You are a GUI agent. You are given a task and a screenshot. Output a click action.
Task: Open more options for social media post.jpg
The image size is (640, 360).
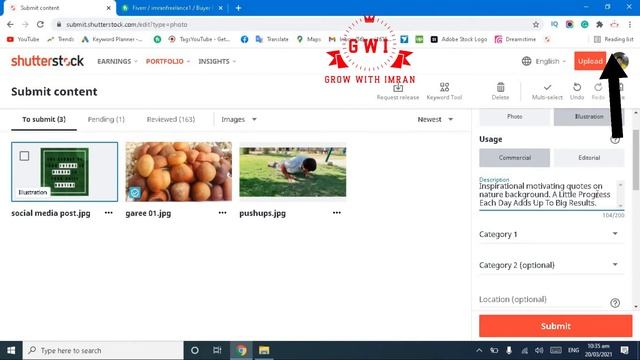click(x=109, y=213)
